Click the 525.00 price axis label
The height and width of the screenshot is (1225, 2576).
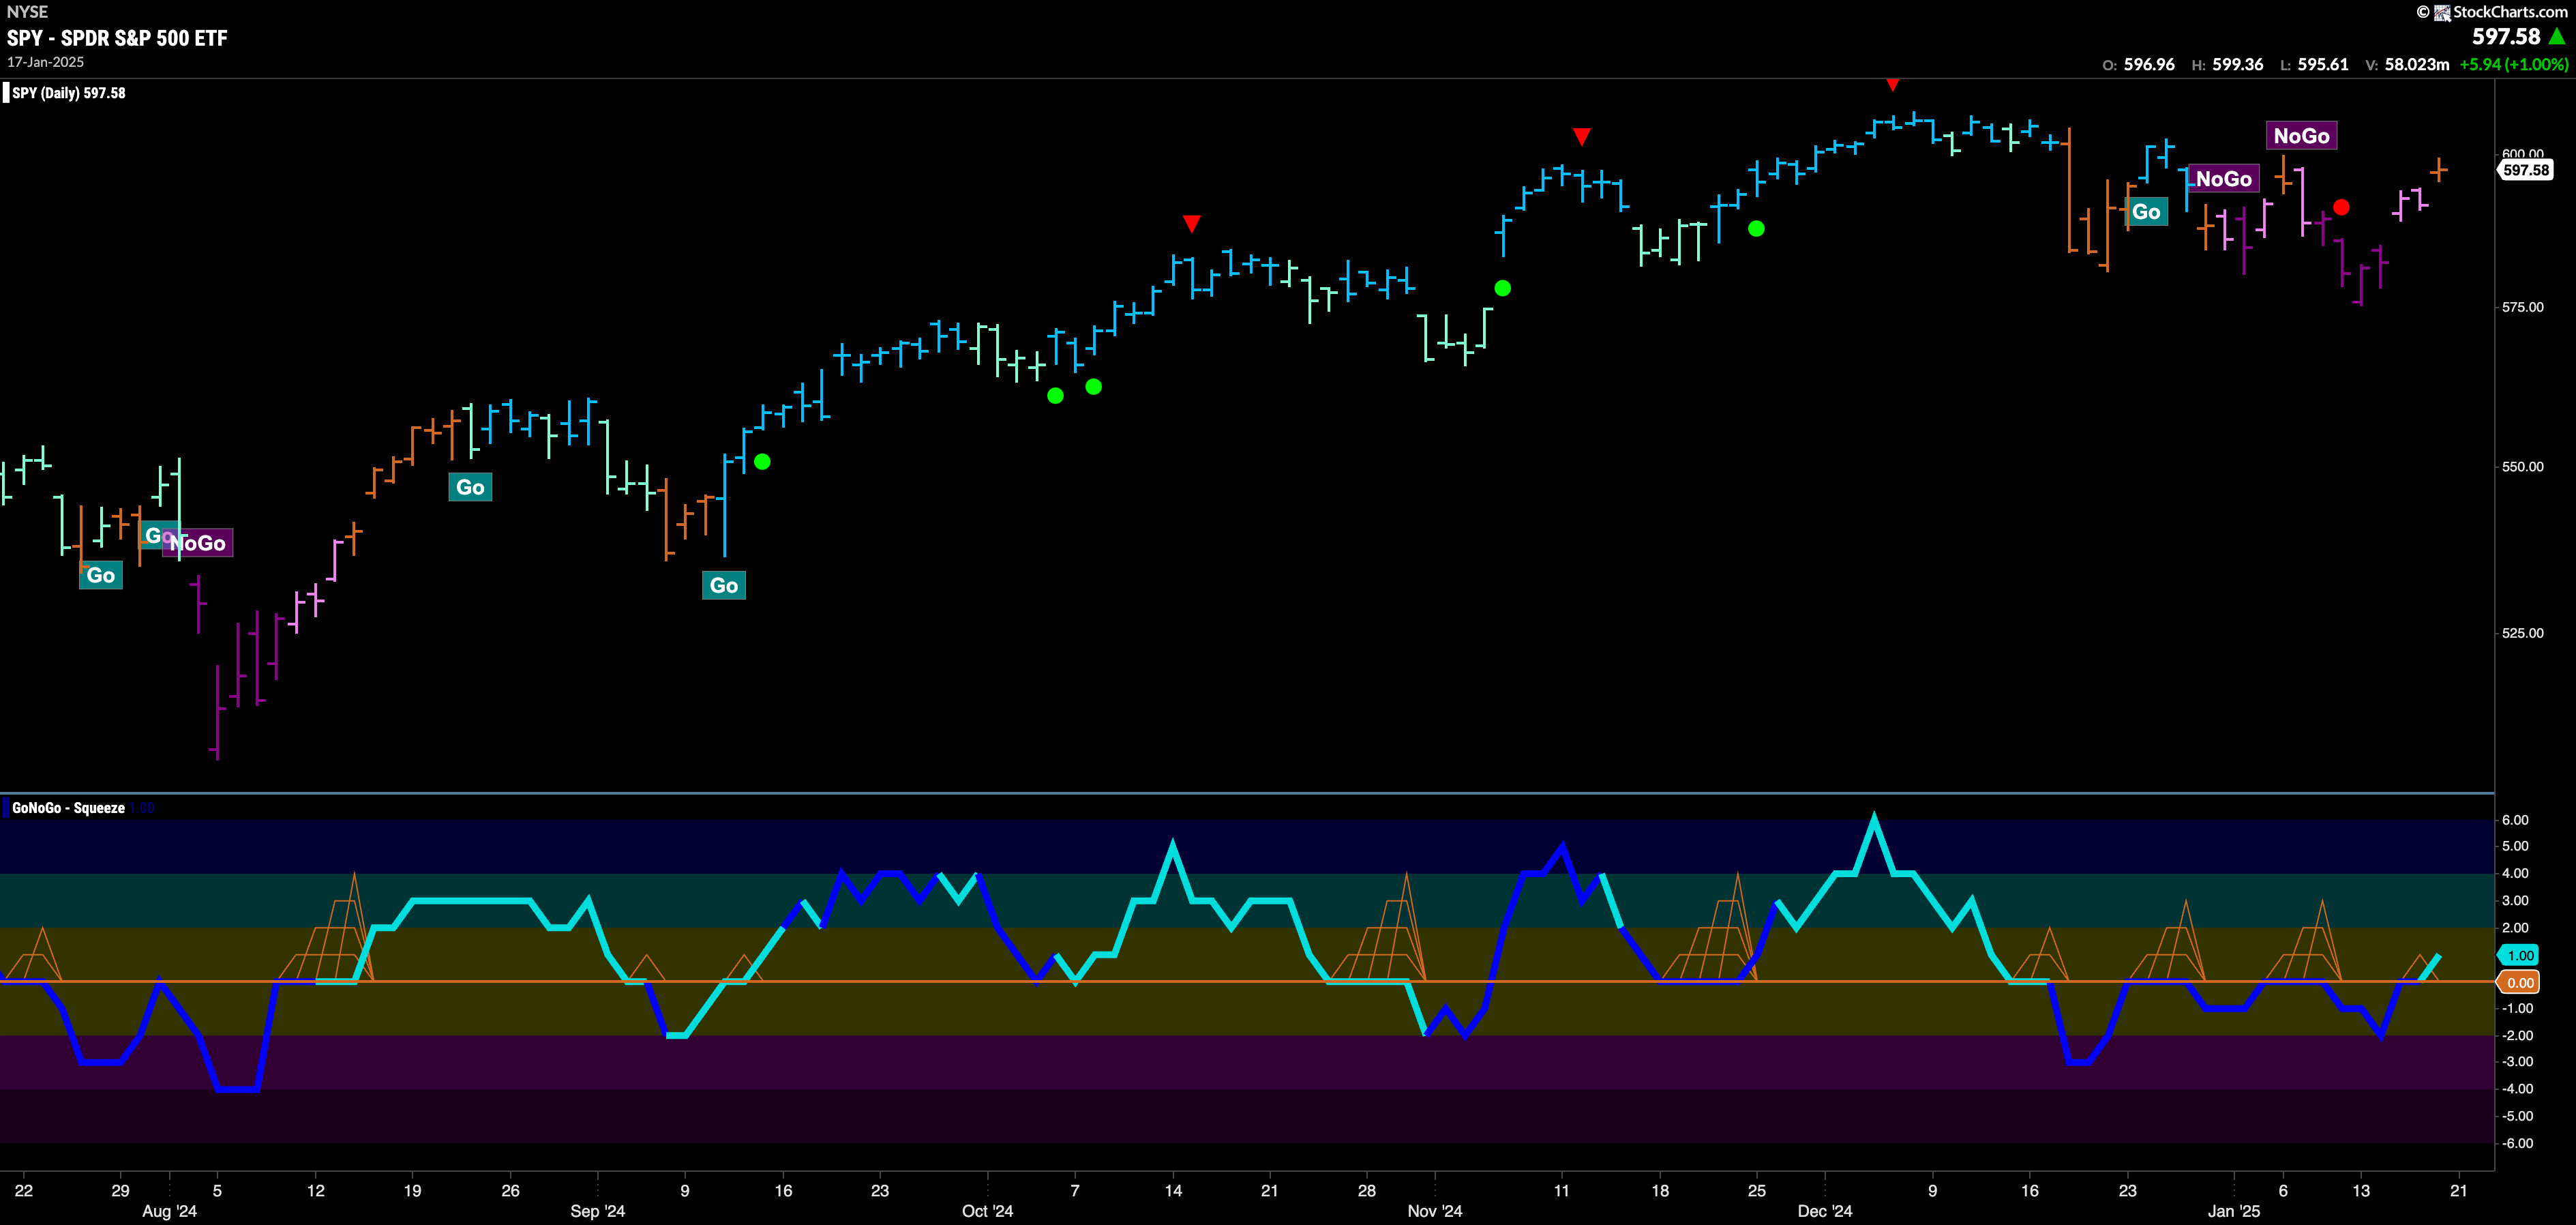pyautogui.click(x=2522, y=633)
